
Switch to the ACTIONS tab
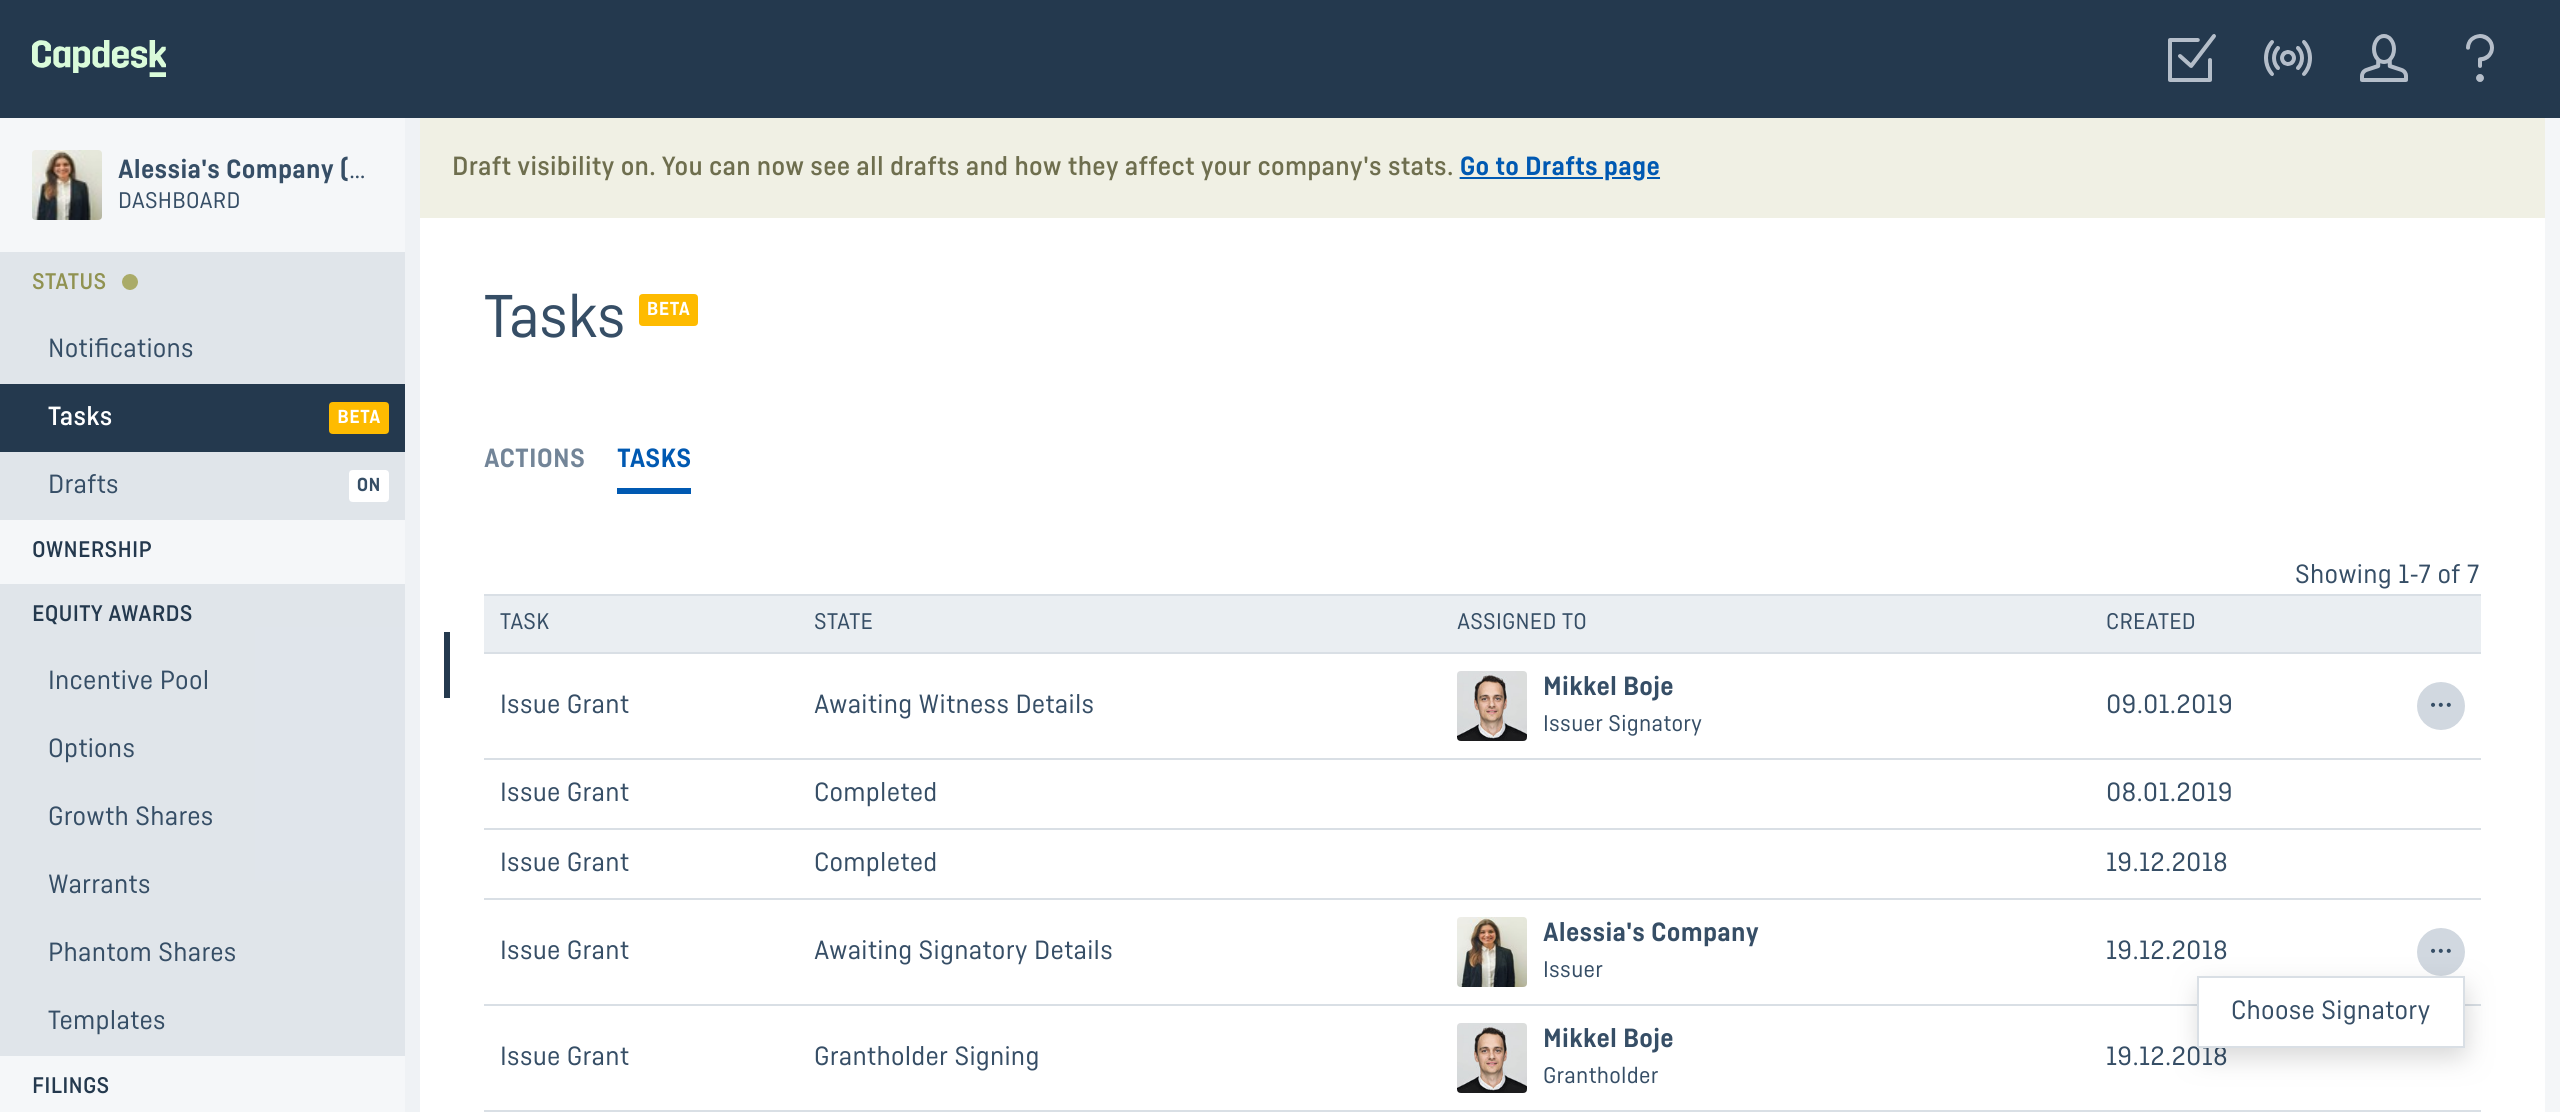(534, 459)
